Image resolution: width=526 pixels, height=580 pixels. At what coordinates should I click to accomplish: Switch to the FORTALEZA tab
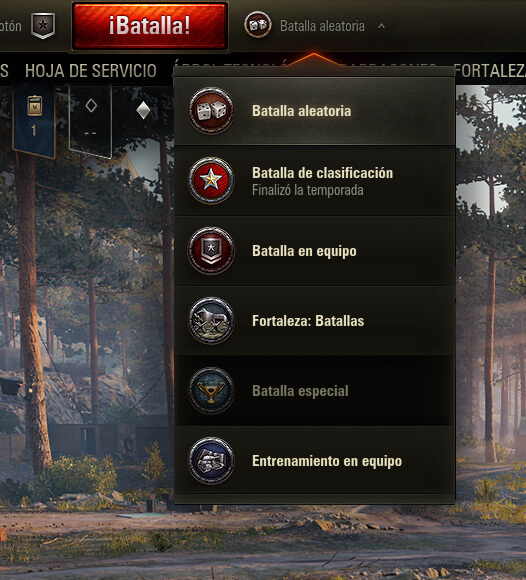490,71
